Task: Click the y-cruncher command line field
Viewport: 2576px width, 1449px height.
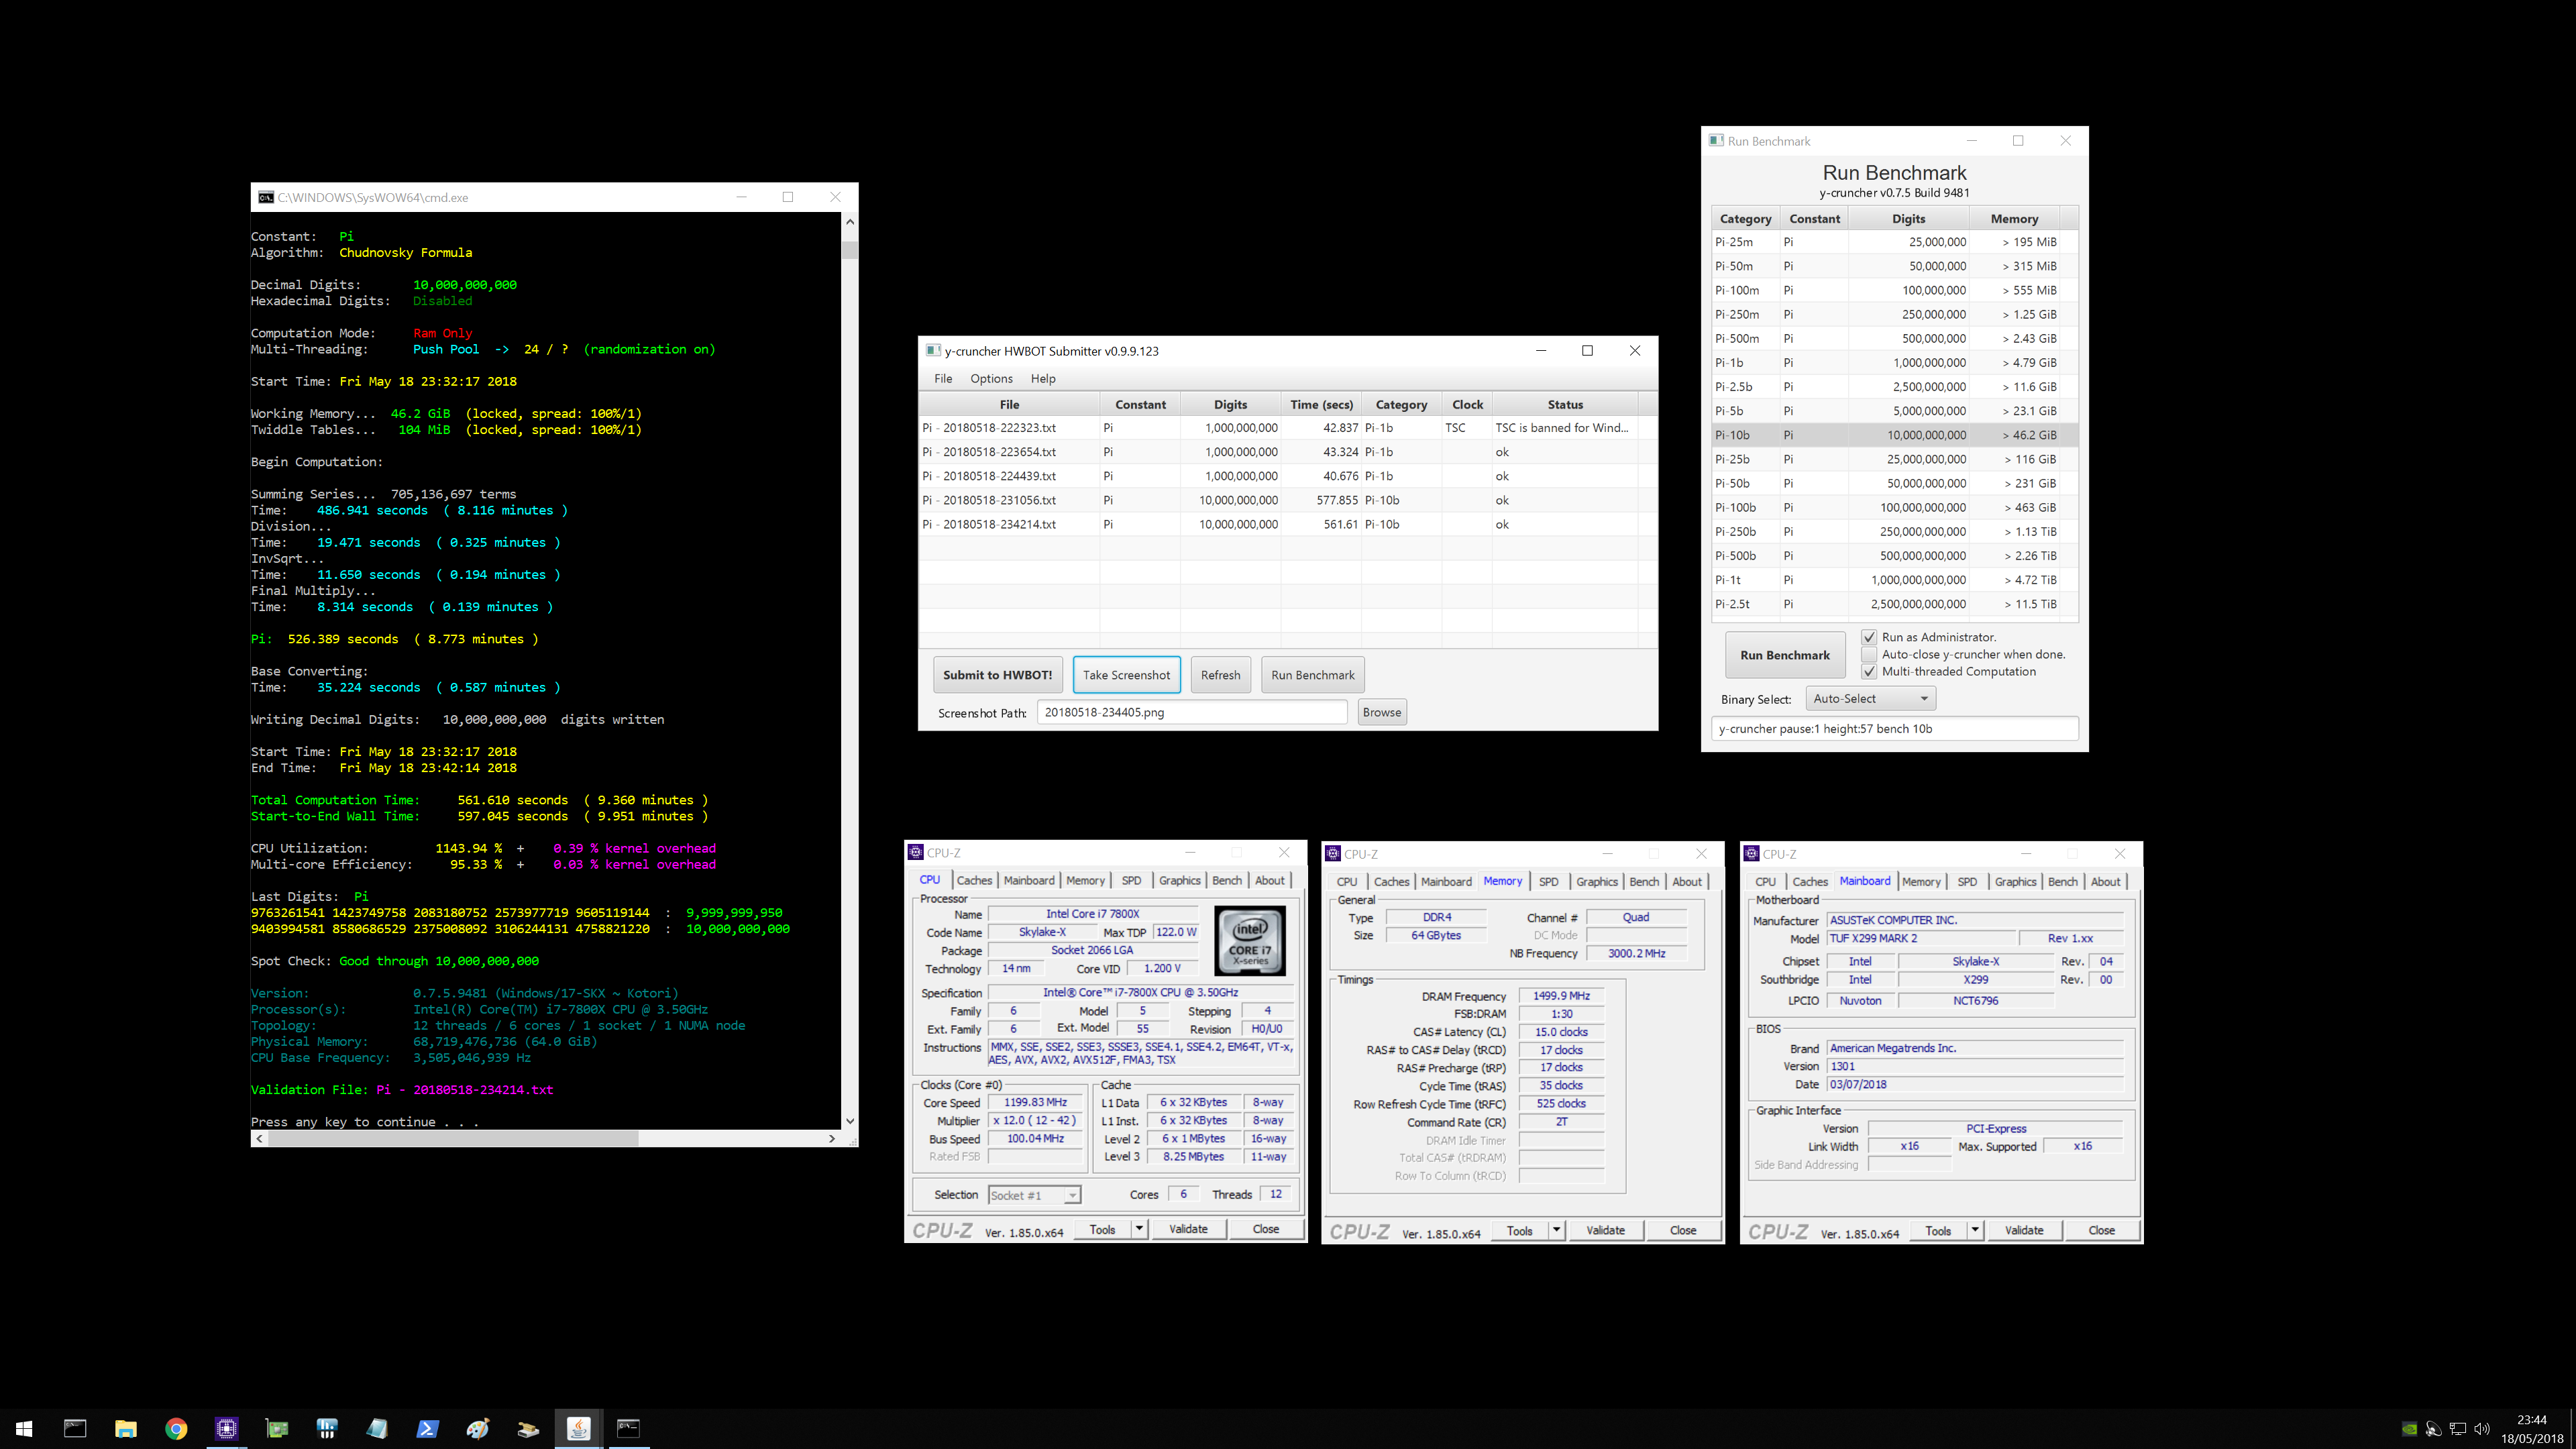Action: pyautogui.click(x=1894, y=729)
